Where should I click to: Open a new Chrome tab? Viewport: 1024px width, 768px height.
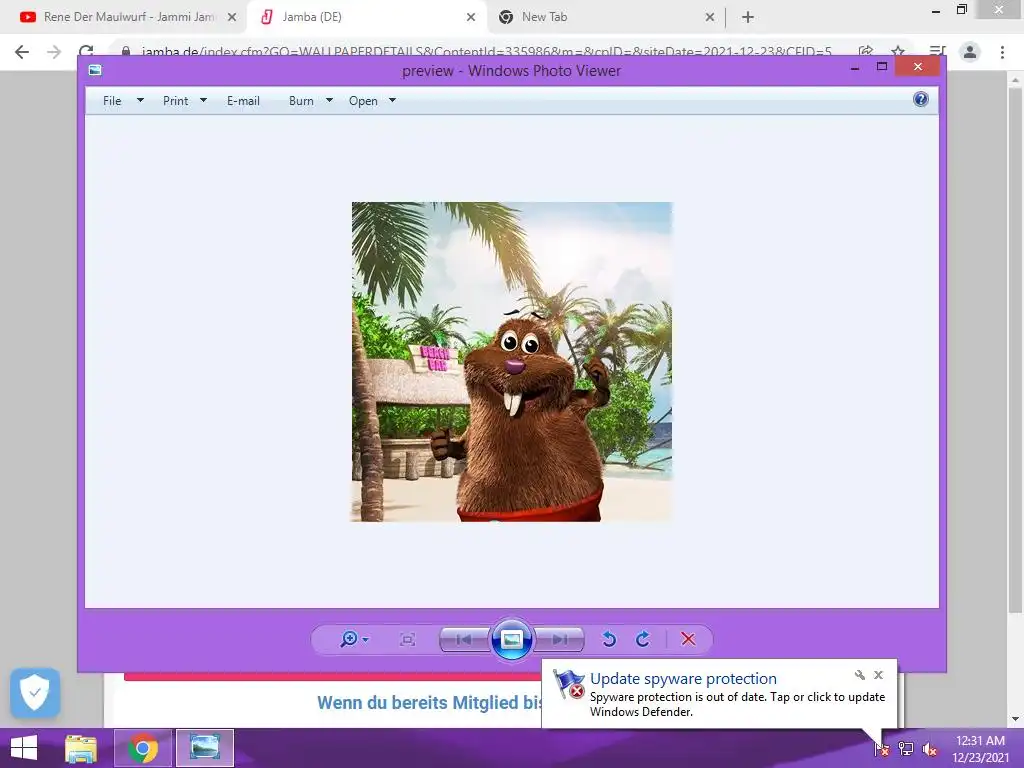pos(748,18)
